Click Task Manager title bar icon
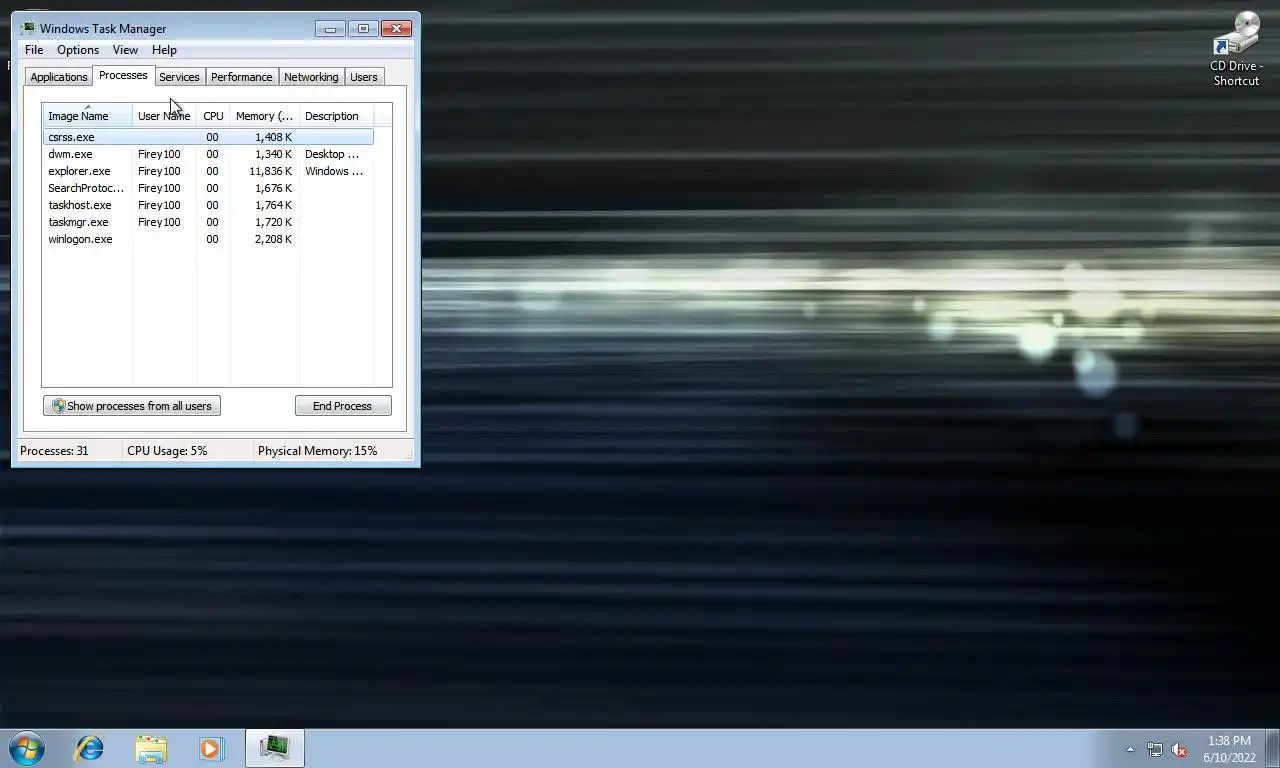Screen dimensions: 1280x768 click(x=27, y=28)
